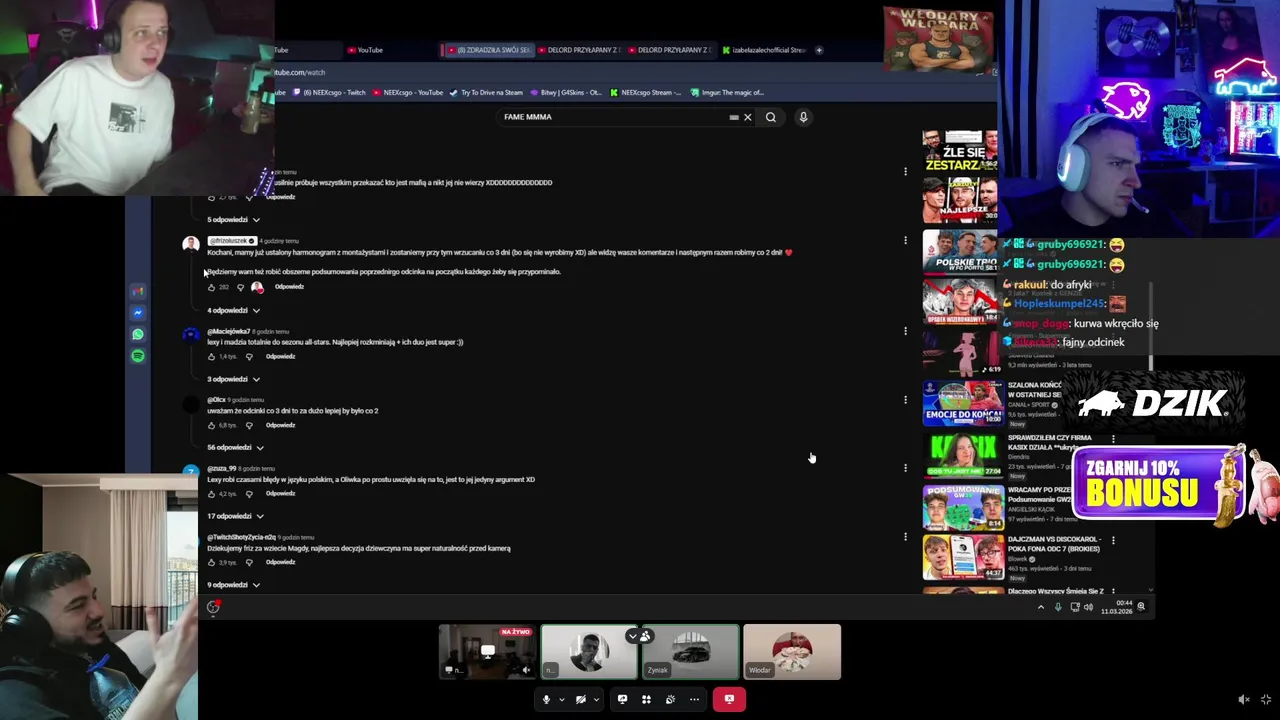Like the @Maciejówka7 comment
This screenshot has width=1280, height=720.
pos(211,356)
